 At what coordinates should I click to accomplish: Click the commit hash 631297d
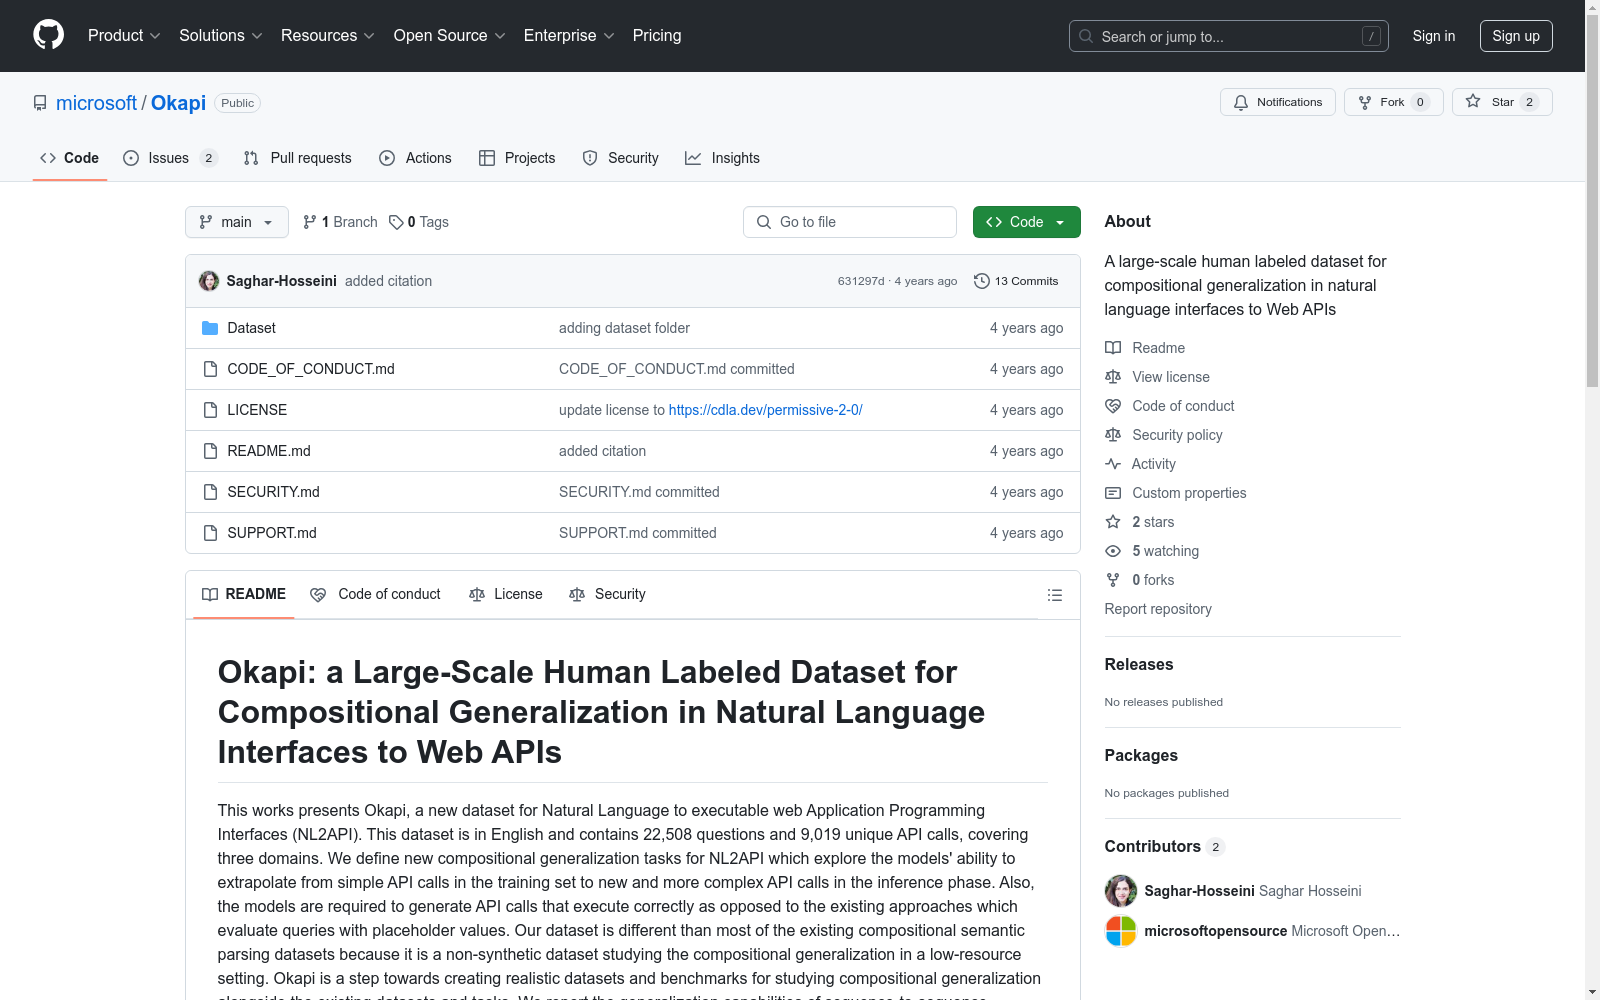coord(861,281)
